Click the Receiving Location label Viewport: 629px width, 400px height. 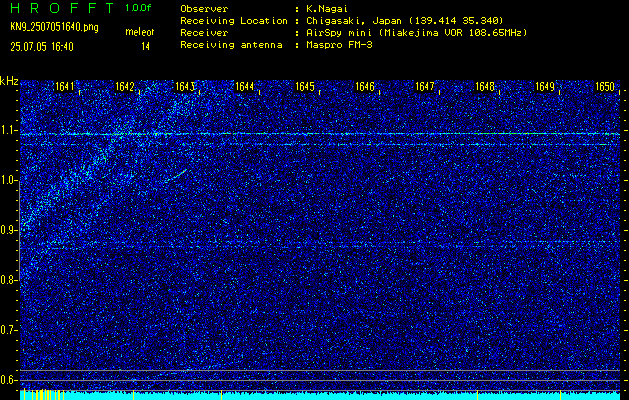tap(234, 21)
